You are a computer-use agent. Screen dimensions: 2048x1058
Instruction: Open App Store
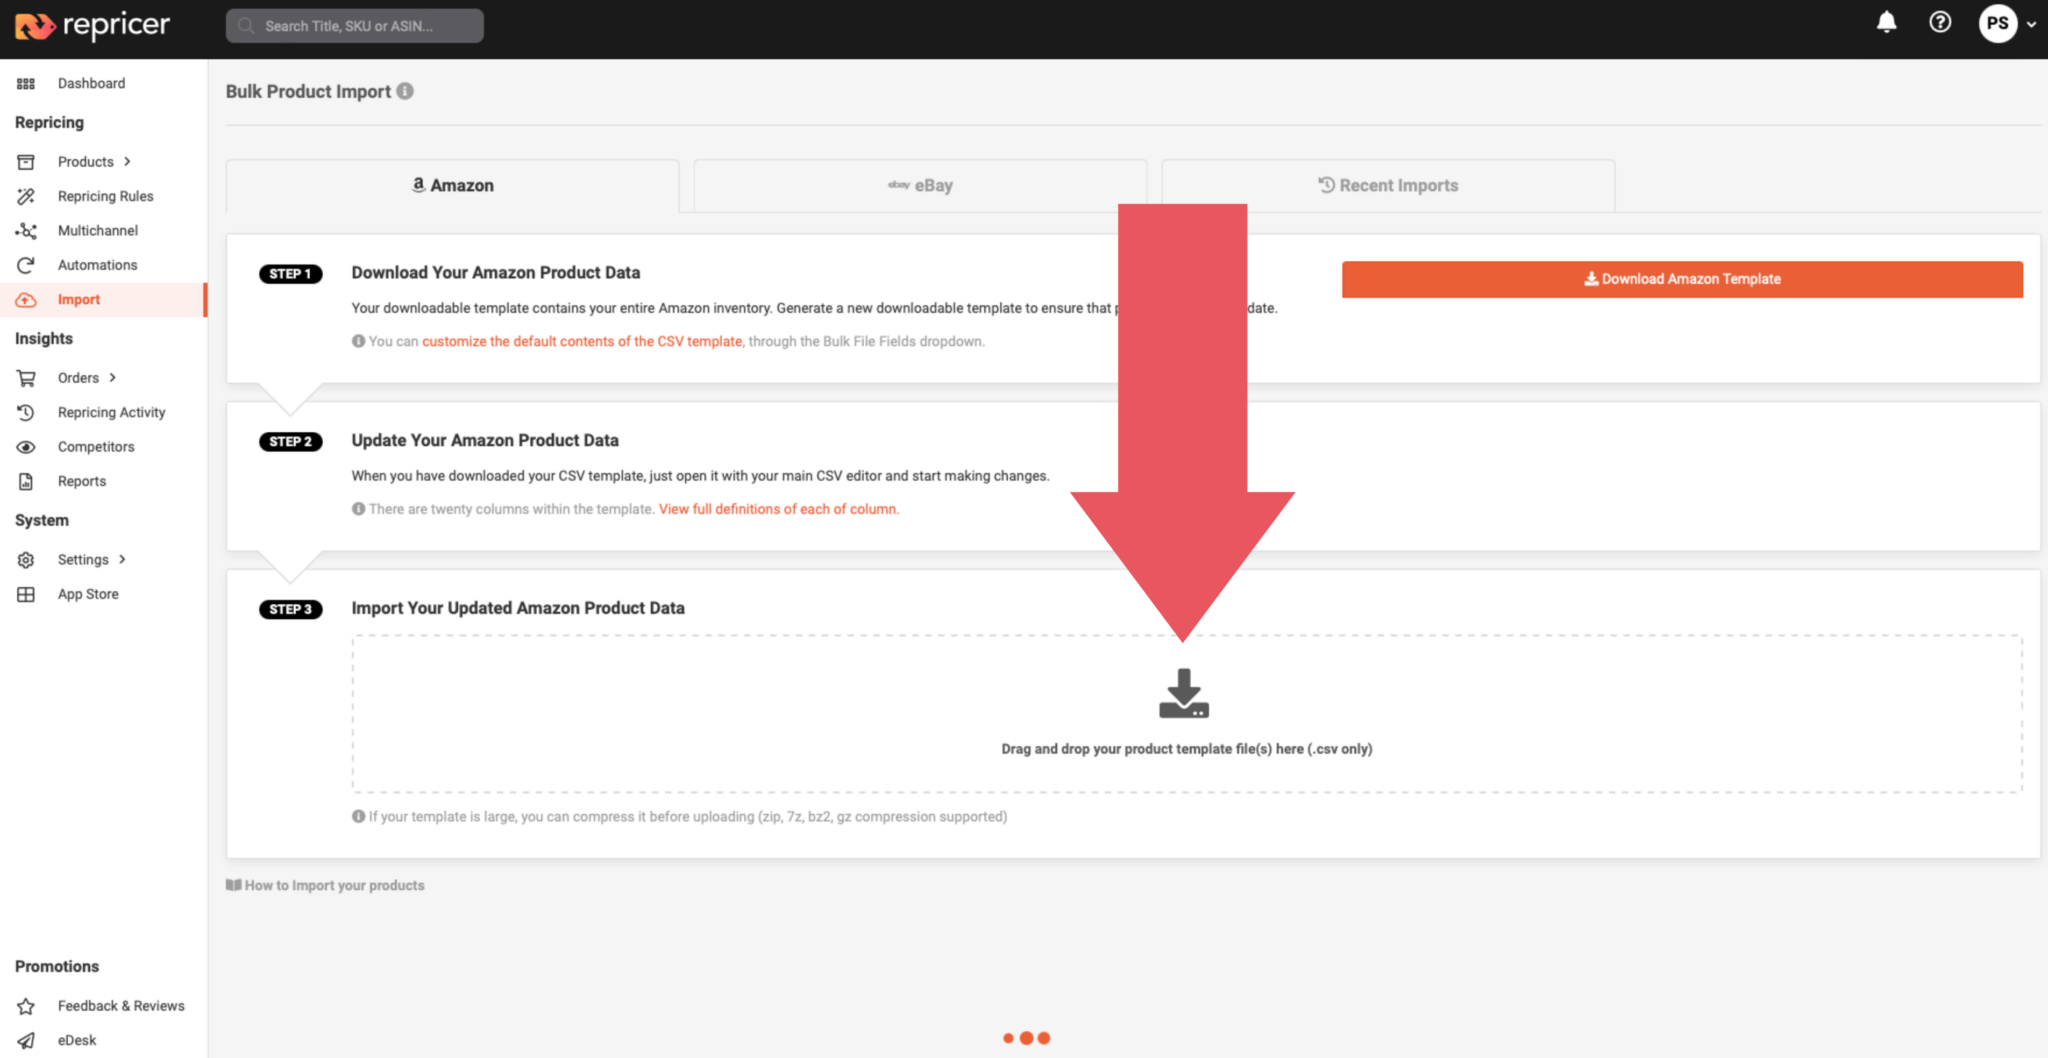tap(88, 594)
